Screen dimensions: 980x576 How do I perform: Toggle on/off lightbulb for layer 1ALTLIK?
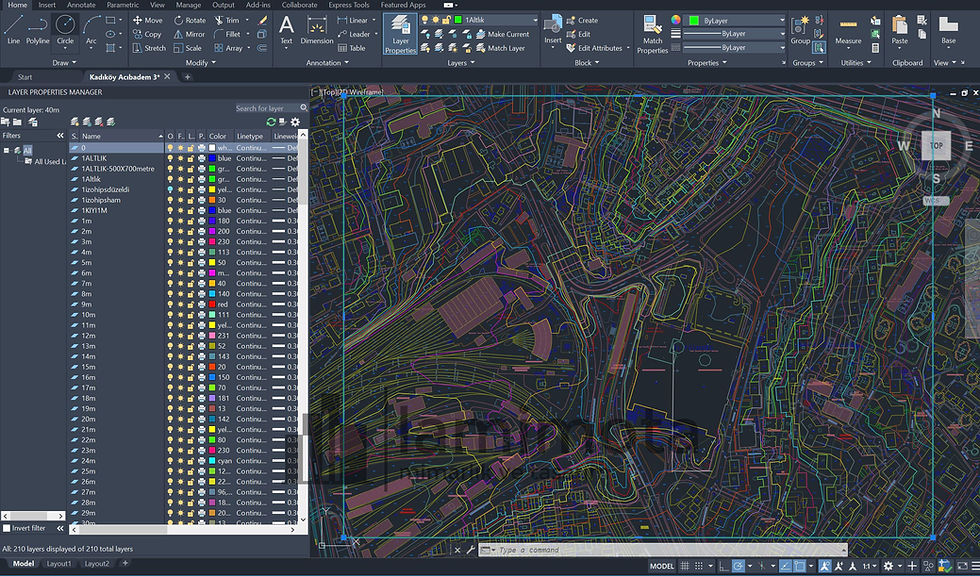click(170, 158)
